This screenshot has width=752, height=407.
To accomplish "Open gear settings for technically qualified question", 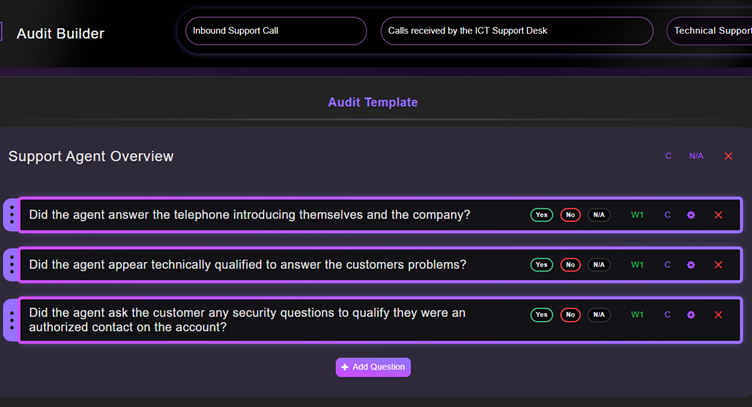I will pyautogui.click(x=691, y=265).
